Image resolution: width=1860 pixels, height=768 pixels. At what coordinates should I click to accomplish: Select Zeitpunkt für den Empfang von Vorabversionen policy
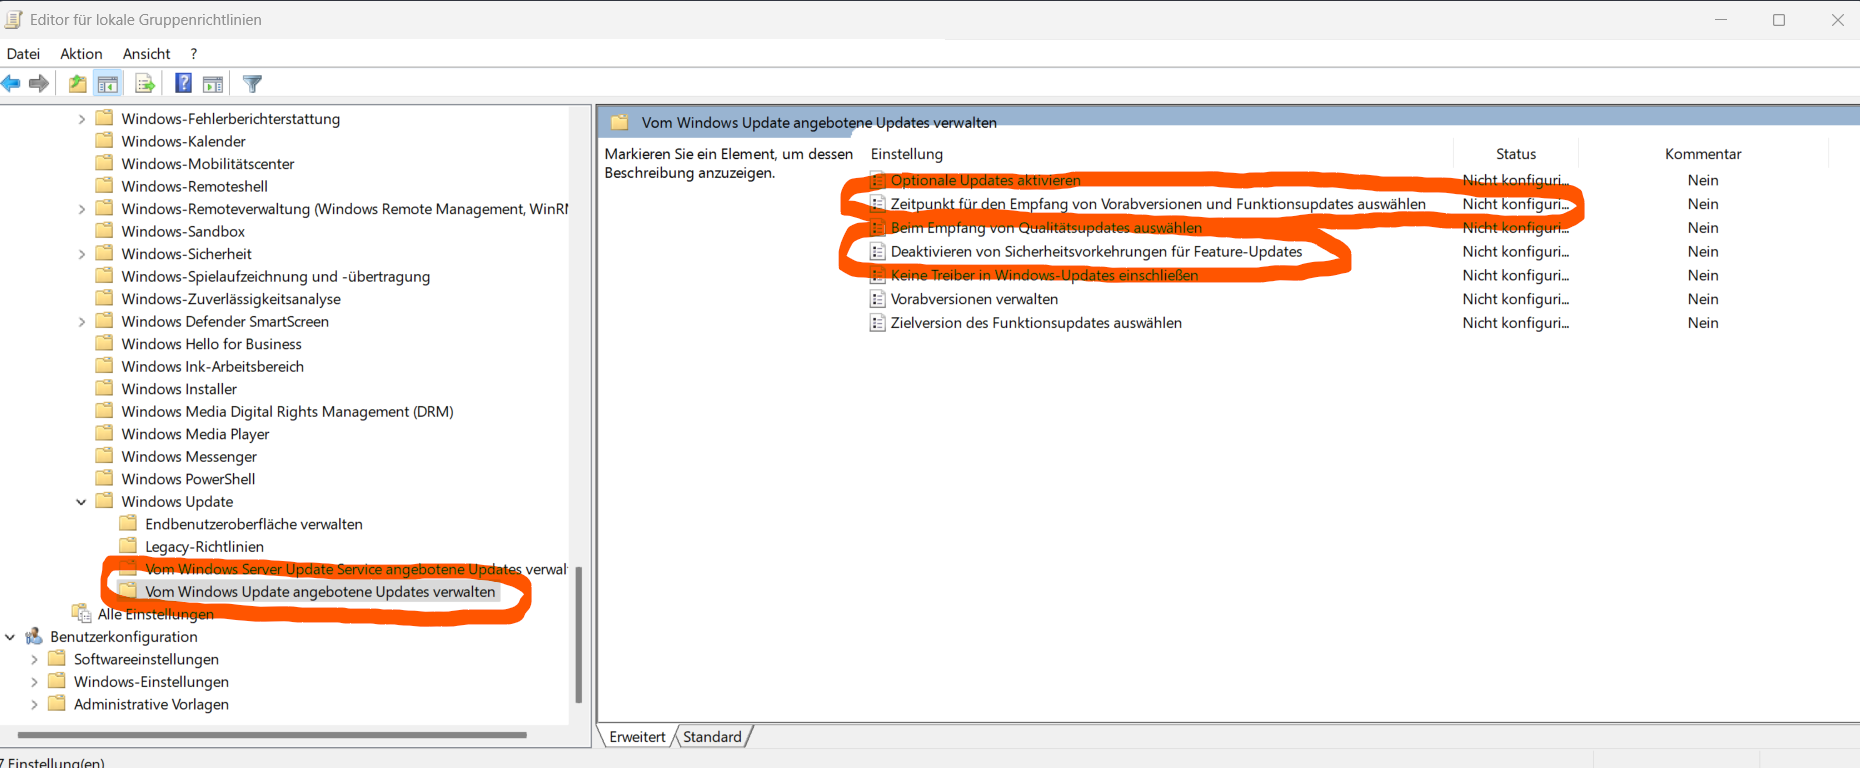(1158, 204)
